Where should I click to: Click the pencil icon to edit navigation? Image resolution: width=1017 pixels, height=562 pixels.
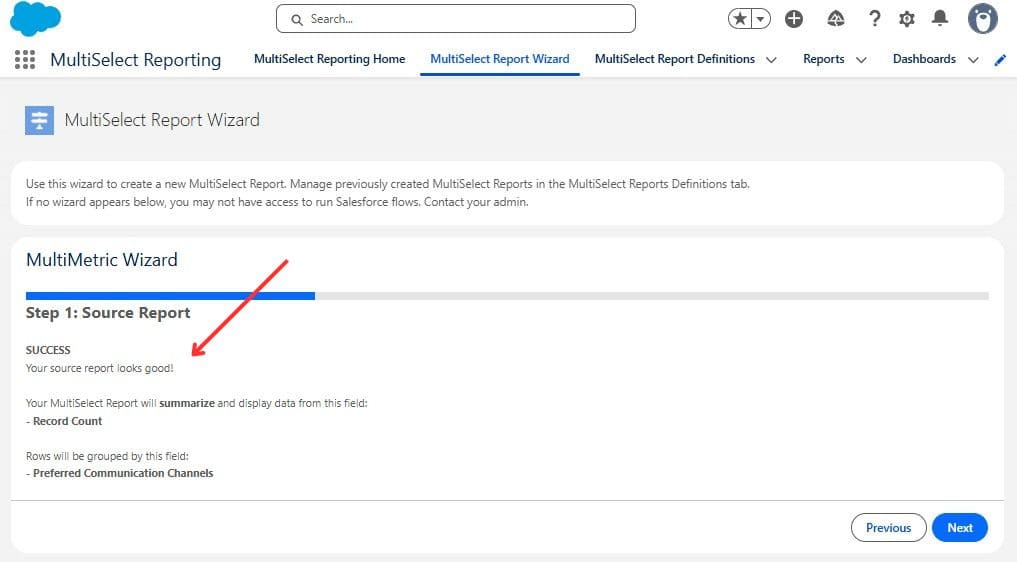tap(1000, 60)
